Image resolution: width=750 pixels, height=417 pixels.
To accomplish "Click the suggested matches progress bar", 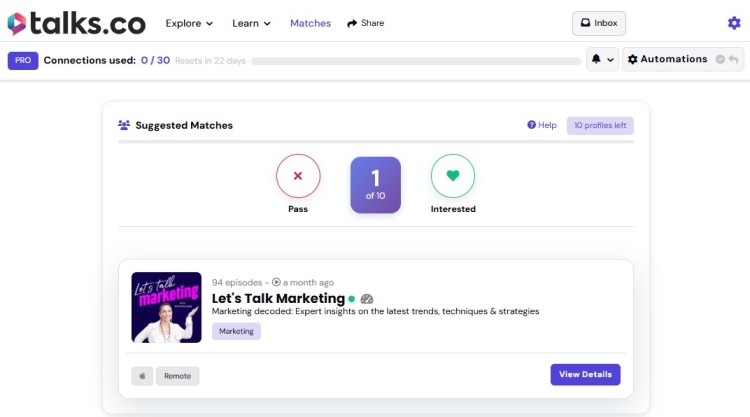I will point(376,142).
